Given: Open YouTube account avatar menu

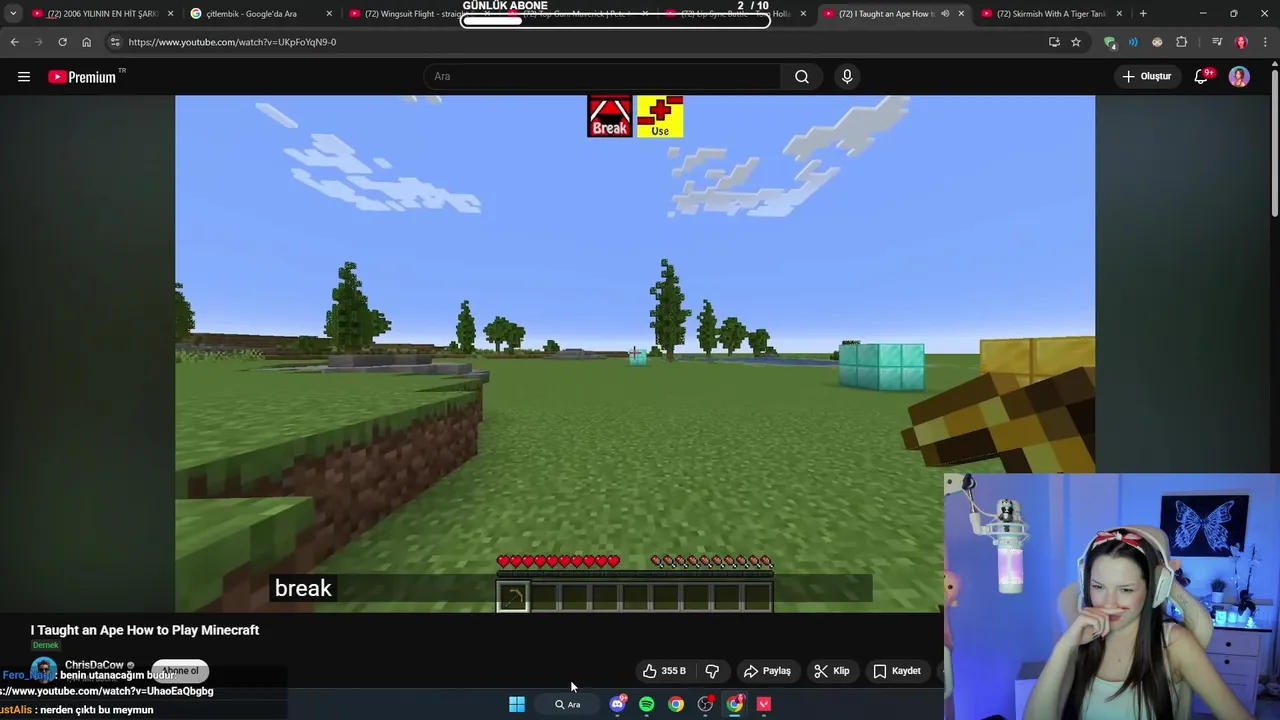Looking at the screenshot, I should click(1239, 77).
